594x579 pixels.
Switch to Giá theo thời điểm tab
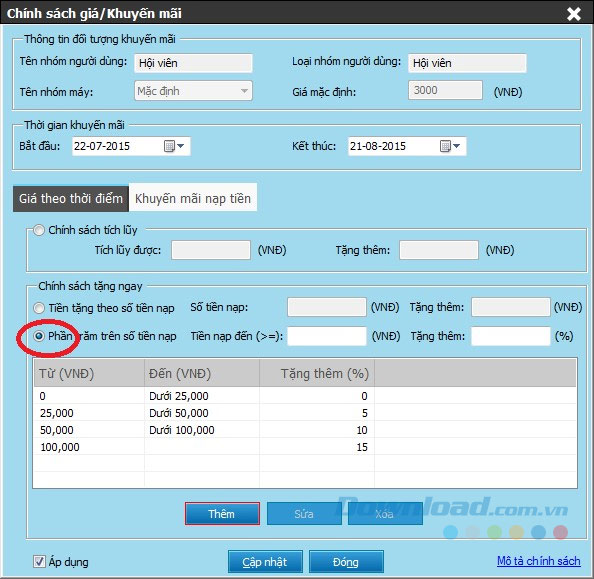point(71,199)
